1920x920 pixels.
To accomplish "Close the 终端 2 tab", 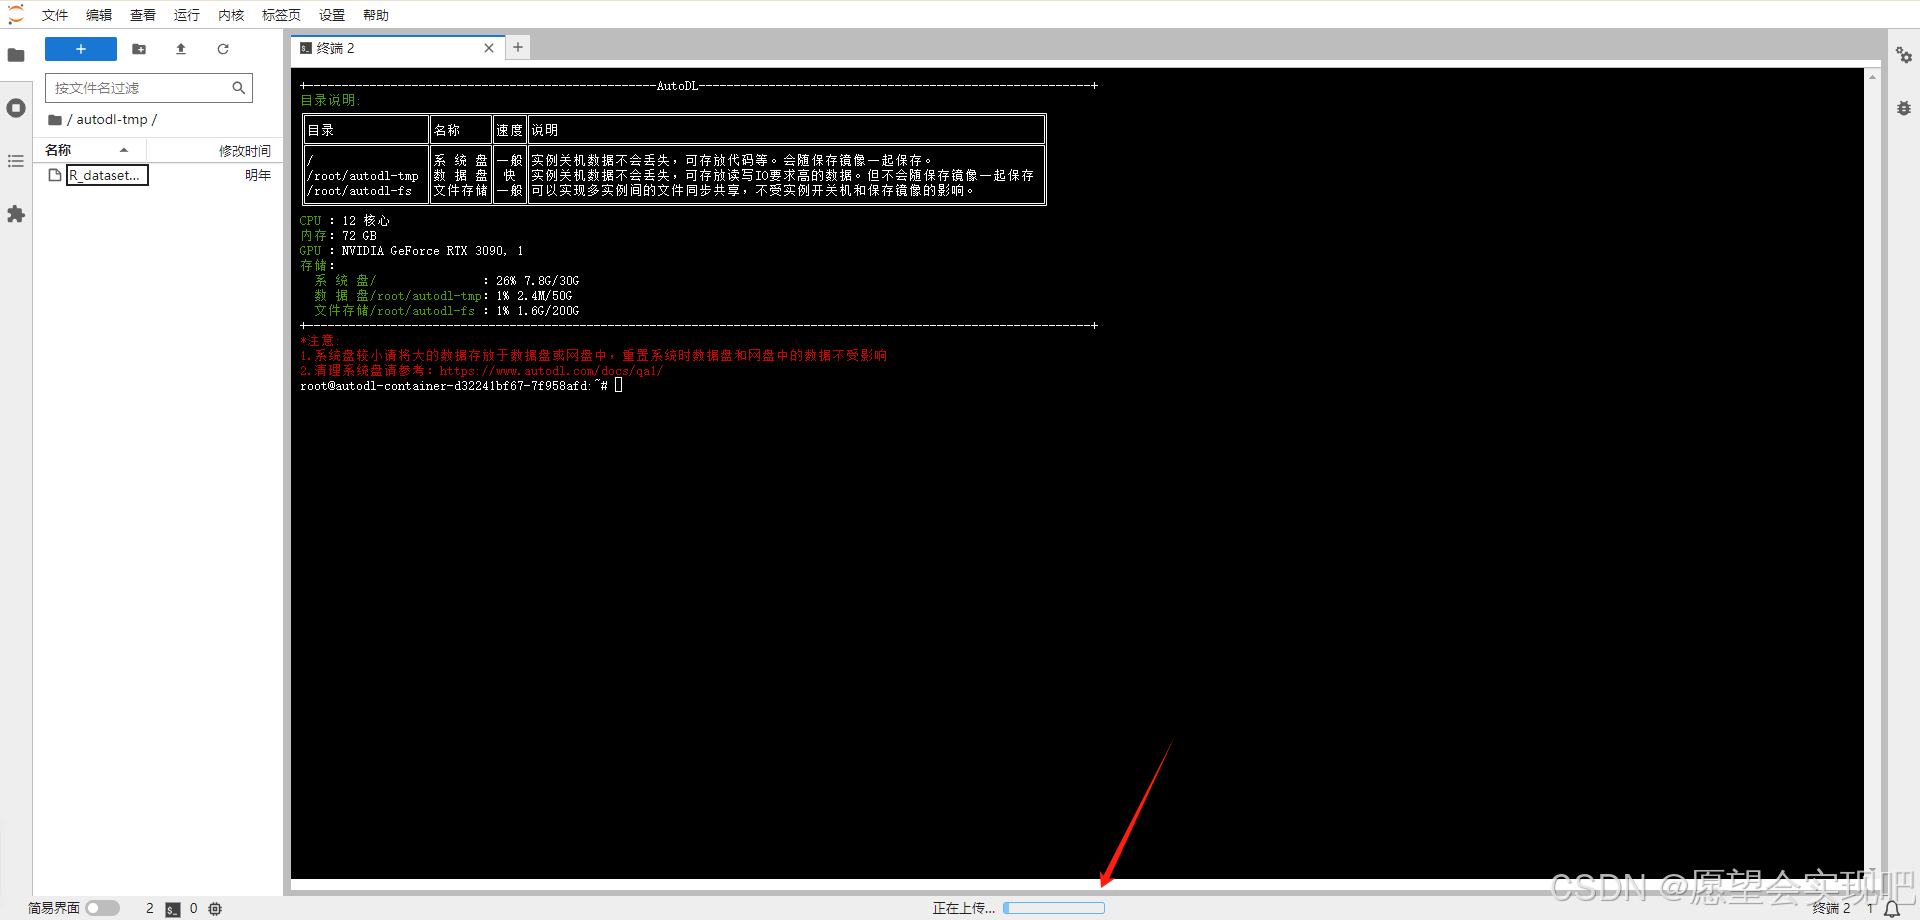I will tap(489, 48).
